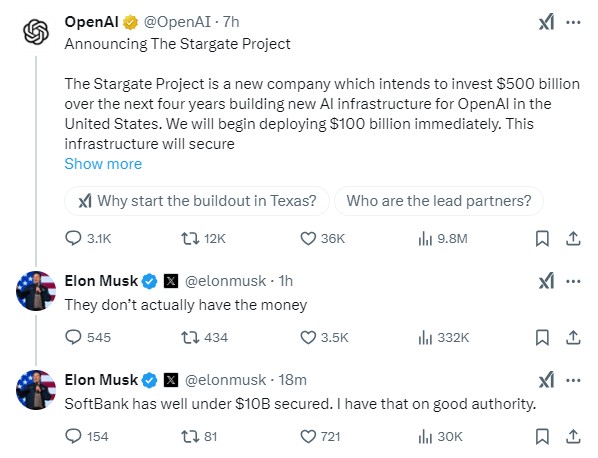
Task: Open more options on OpenAI's post
Action: [x=573, y=22]
